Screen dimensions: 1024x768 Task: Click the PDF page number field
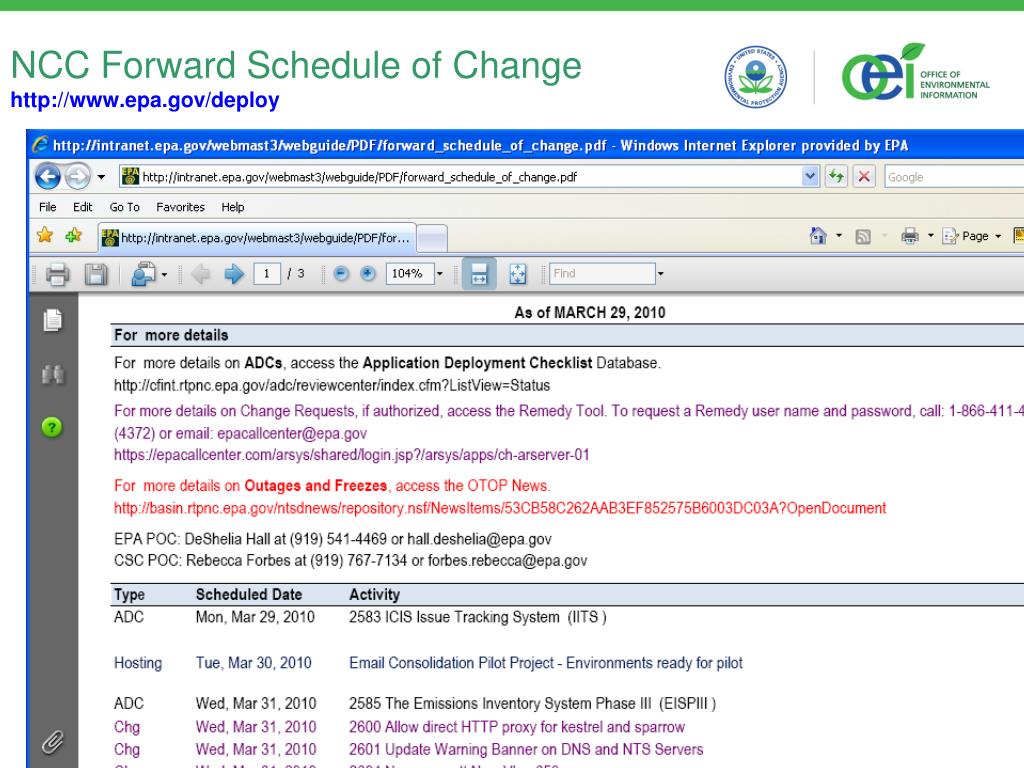coord(267,274)
